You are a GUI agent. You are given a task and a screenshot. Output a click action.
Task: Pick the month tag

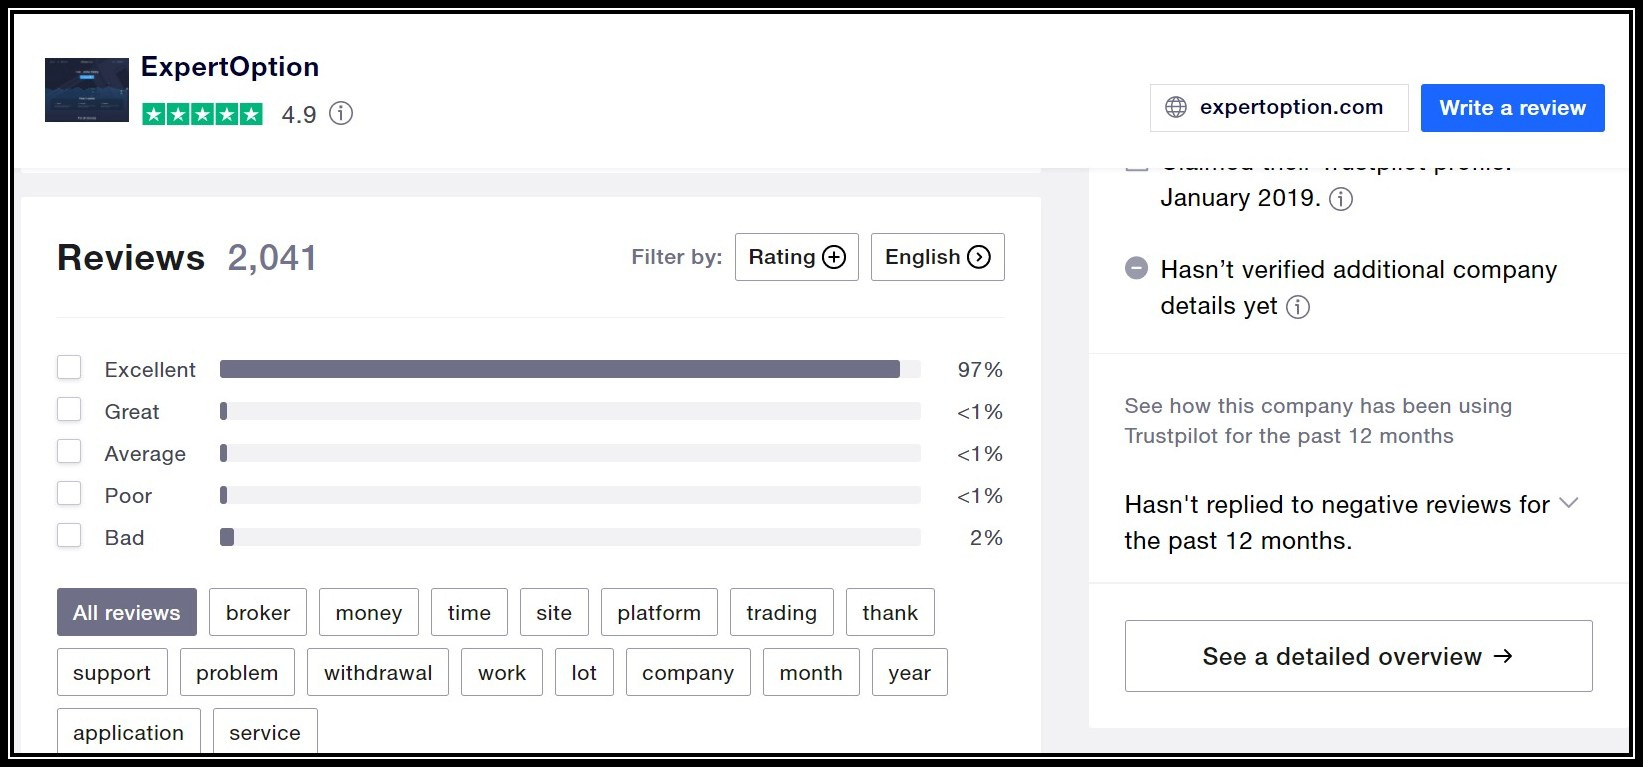tap(811, 672)
